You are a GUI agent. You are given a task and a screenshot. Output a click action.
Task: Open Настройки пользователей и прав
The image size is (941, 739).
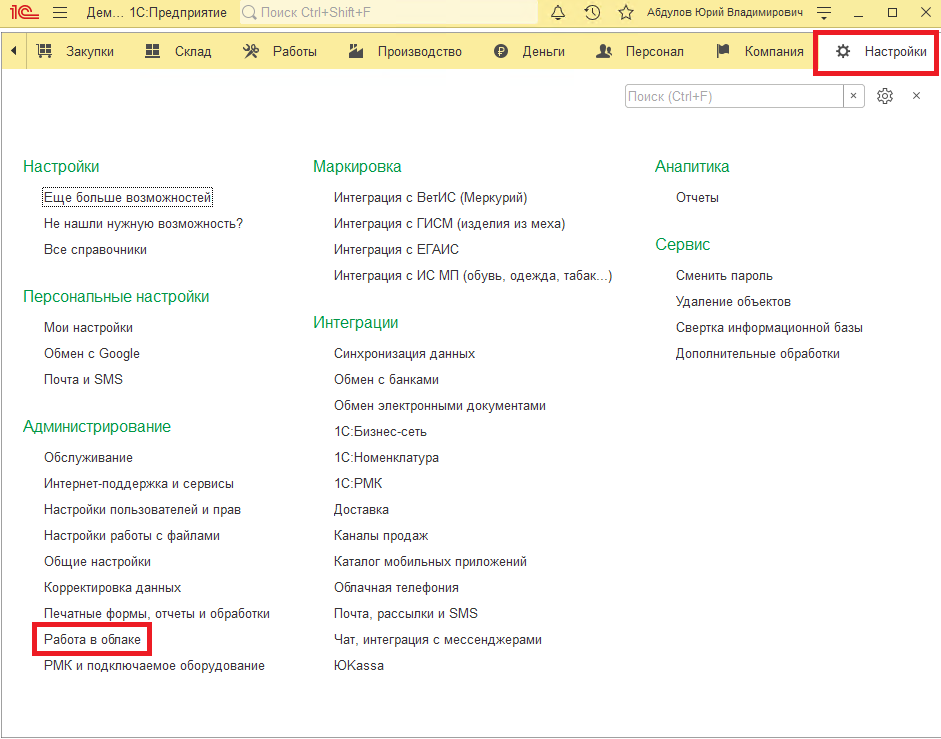pyautogui.click(x=142, y=510)
